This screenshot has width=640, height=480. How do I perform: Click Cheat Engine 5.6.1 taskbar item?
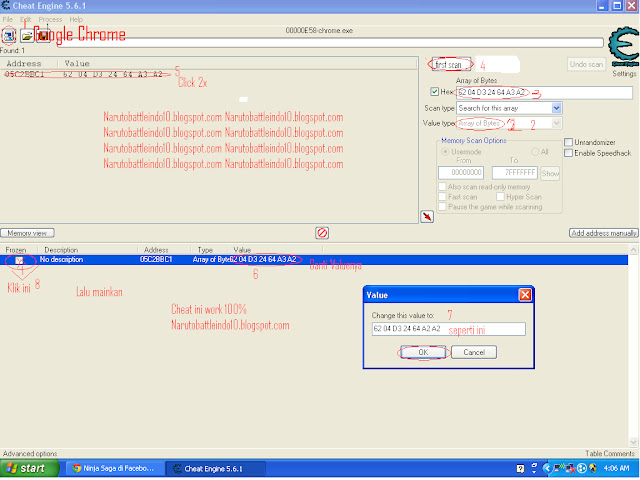(216, 469)
